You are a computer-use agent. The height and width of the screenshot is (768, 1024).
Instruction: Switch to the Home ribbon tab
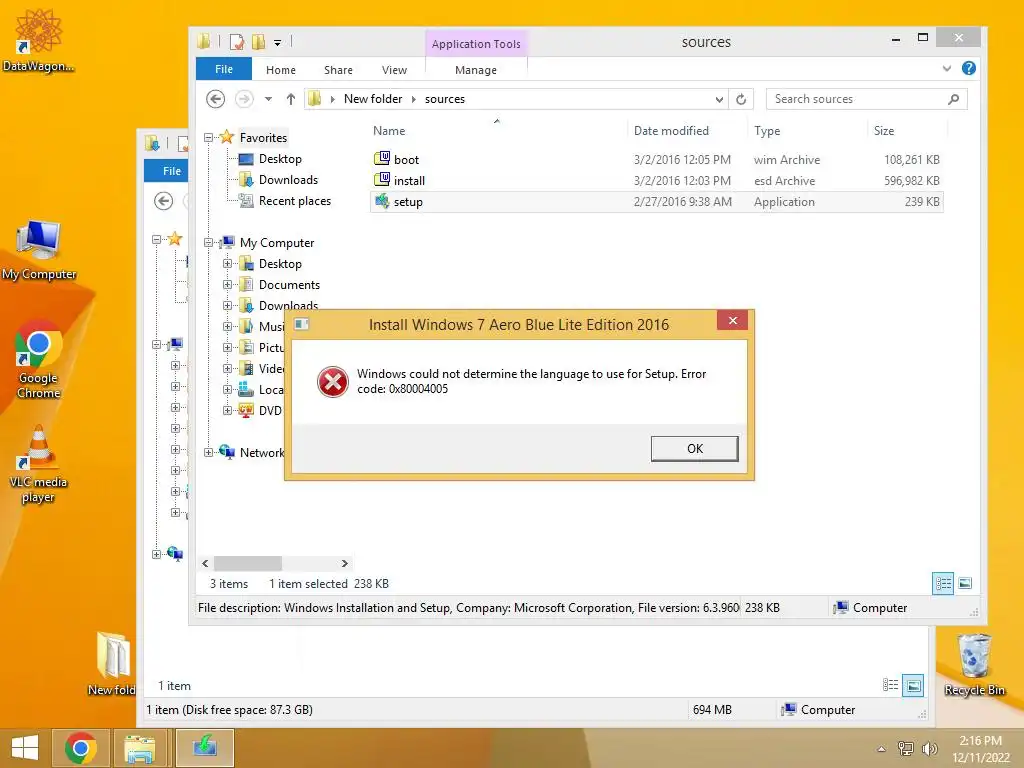point(280,70)
